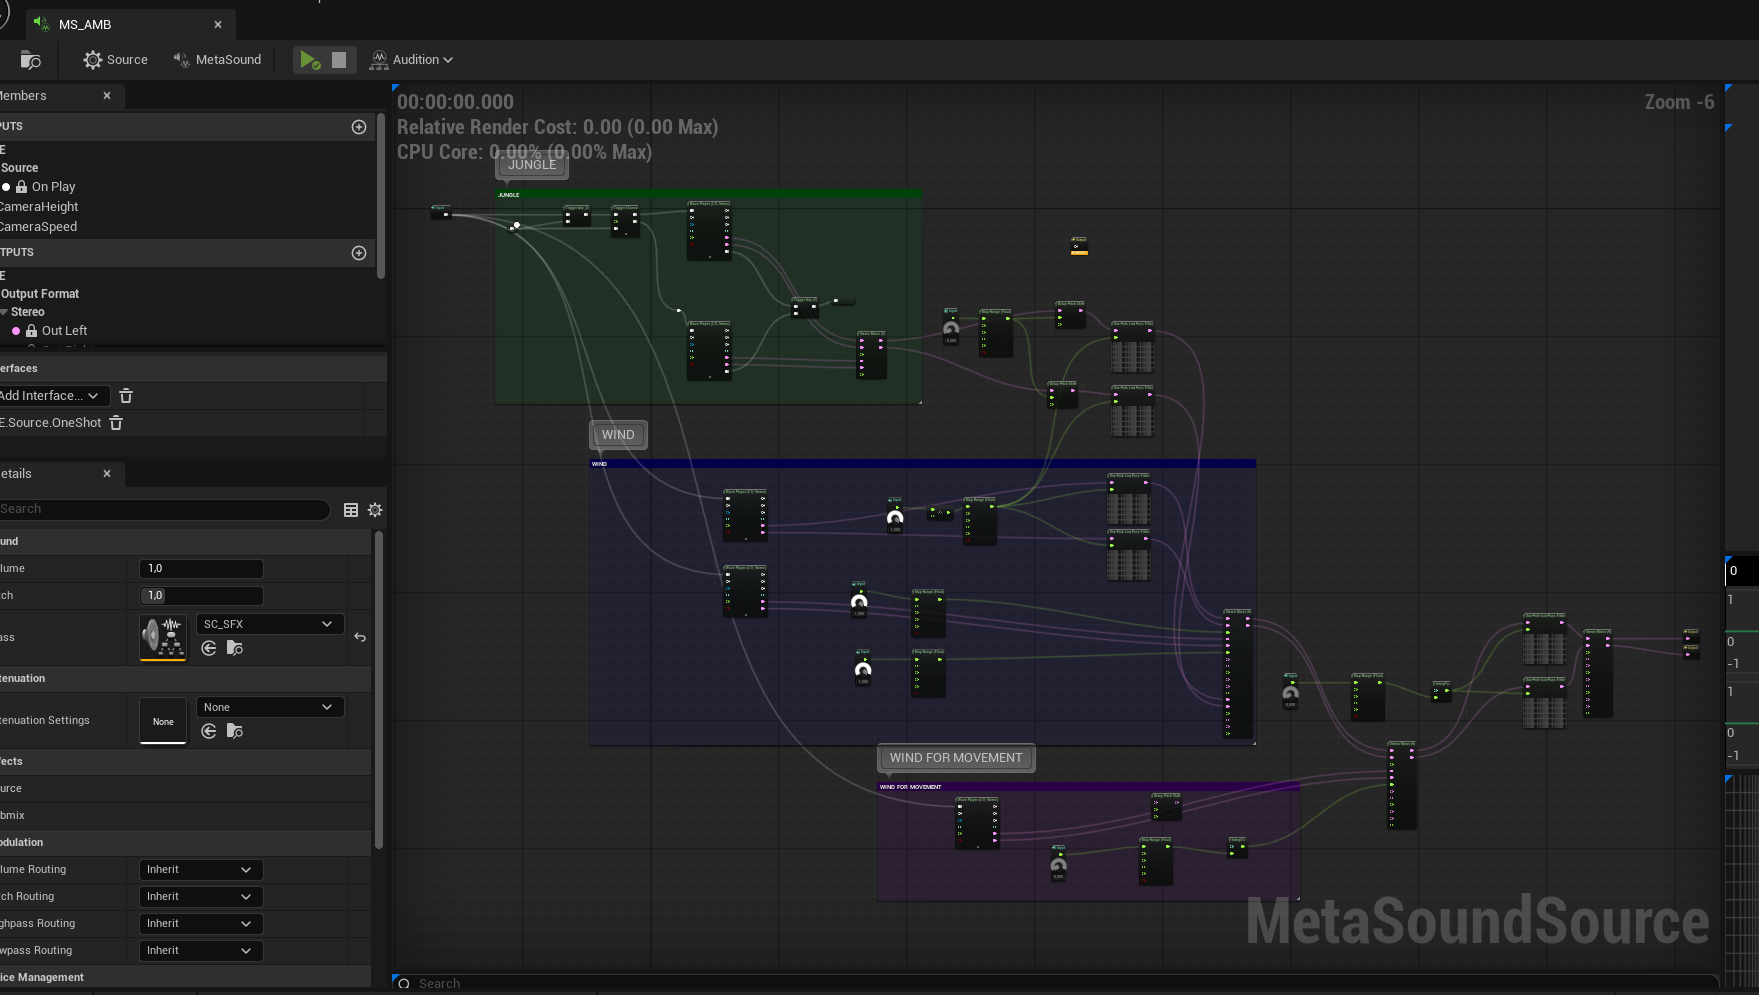The image size is (1759, 995).
Task: Select the On Play input node in graph
Action: coord(441,212)
